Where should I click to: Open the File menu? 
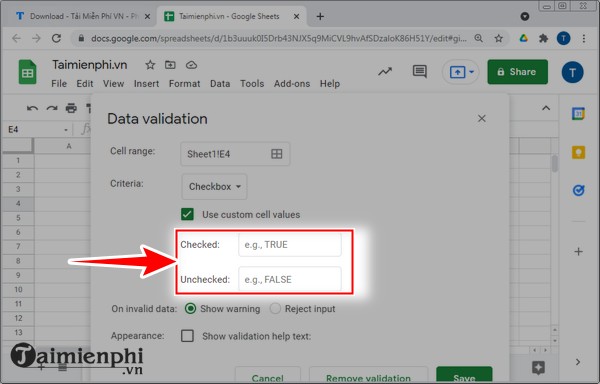(59, 83)
